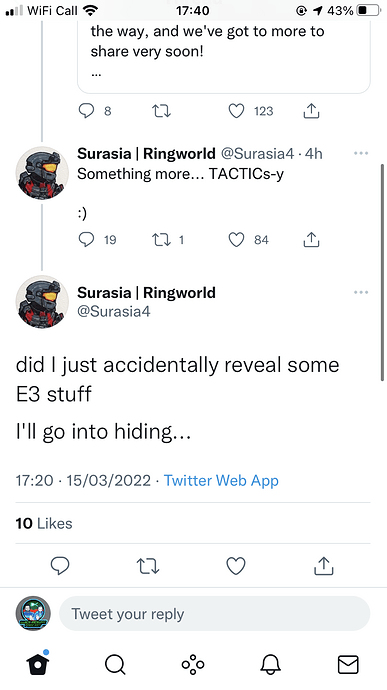The width and height of the screenshot is (387, 690).
Task: Expand truncated quoted tweet text ellipsis
Action: 96,74
